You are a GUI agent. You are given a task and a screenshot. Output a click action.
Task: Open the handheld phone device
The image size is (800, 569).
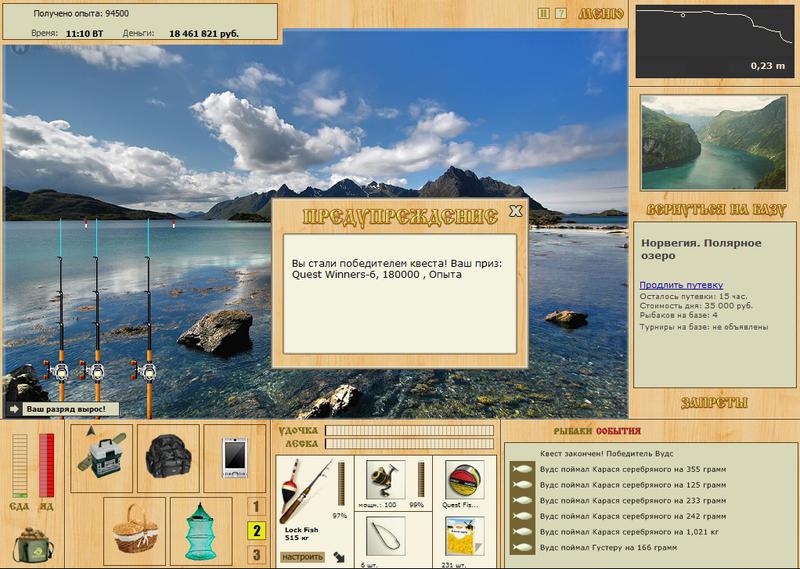[235, 458]
